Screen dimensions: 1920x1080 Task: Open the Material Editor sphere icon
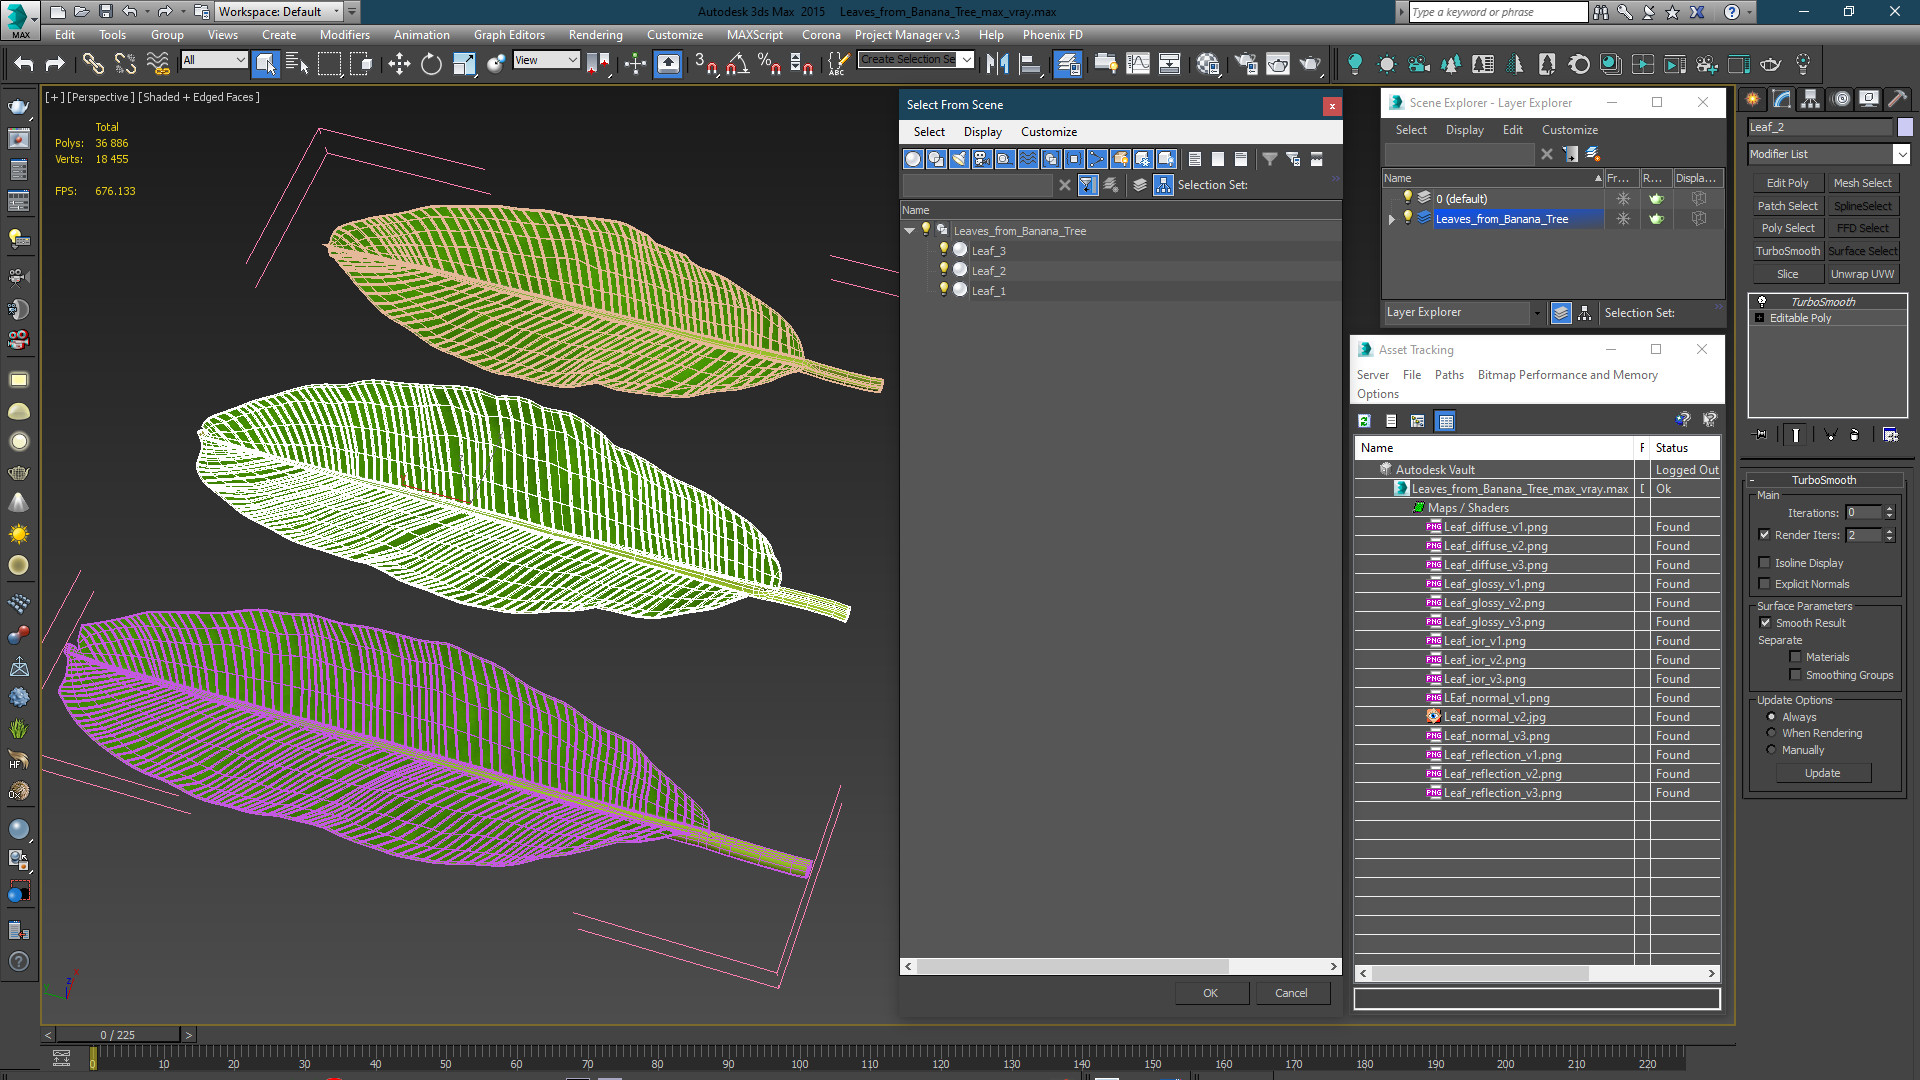[x=1208, y=64]
